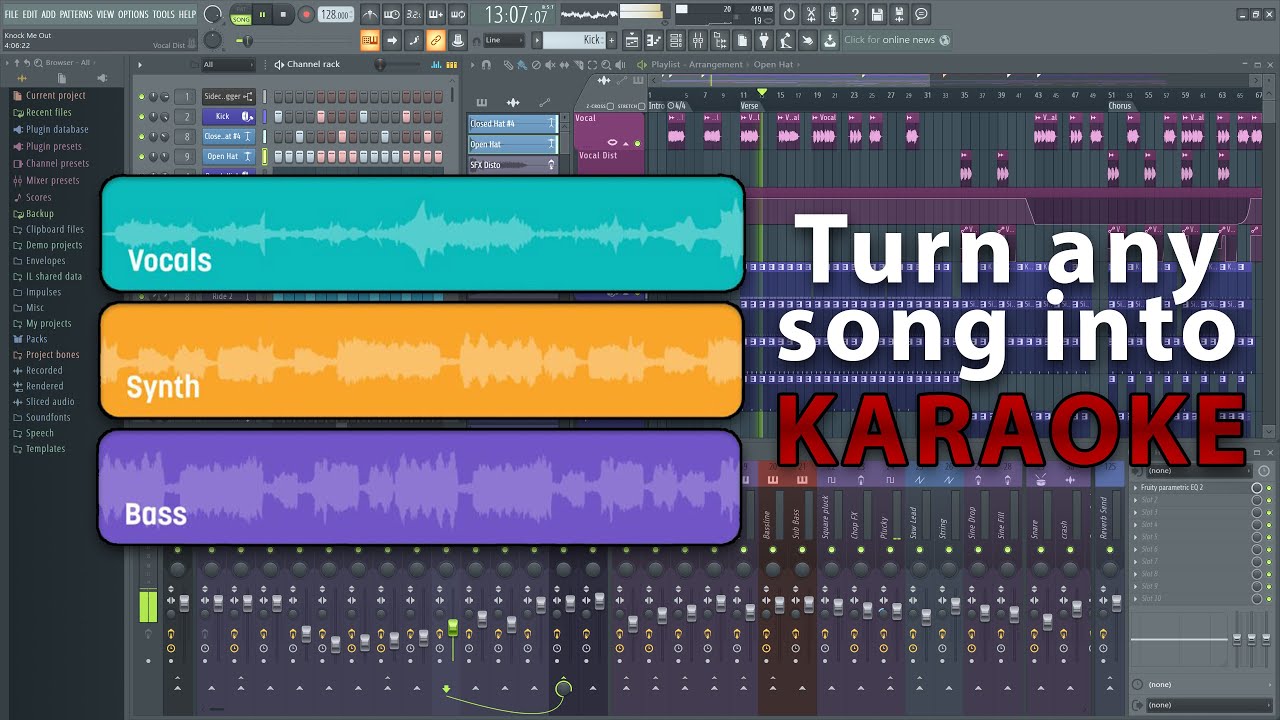1280x720 pixels.
Task: Pause playback with the pause button
Action: (x=263, y=14)
